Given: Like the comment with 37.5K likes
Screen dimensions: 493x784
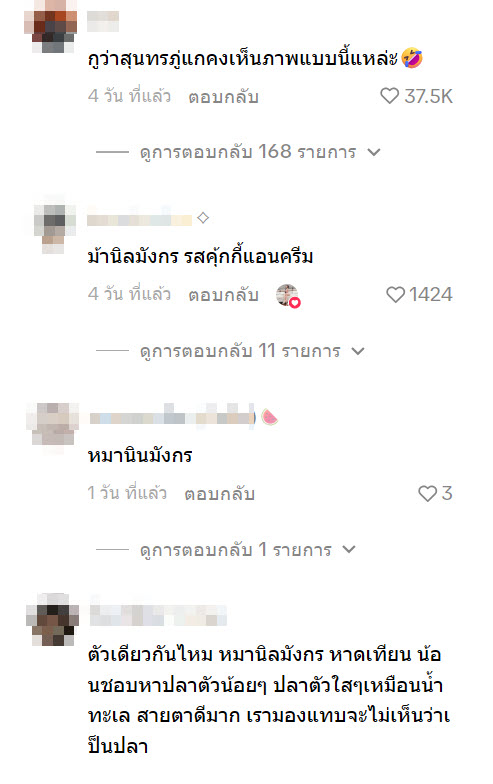Looking at the screenshot, I should [389, 96].
